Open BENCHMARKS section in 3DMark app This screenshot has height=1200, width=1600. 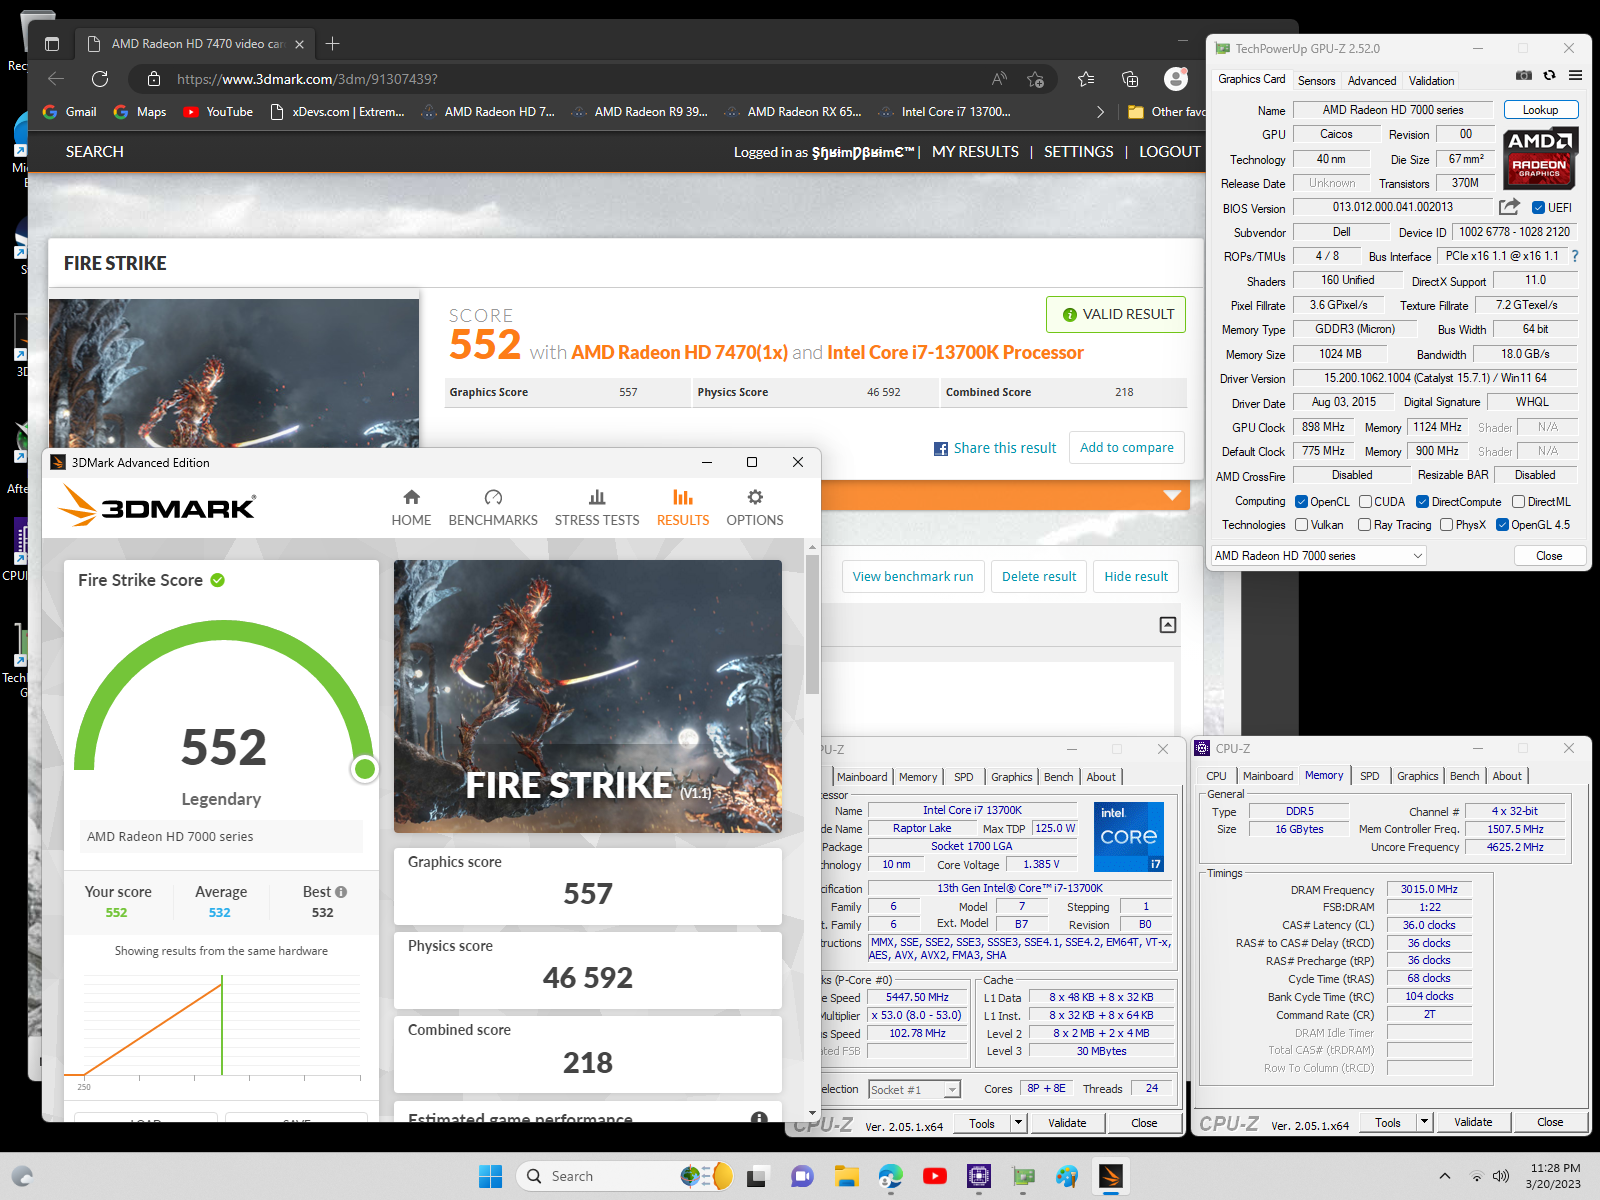[x=493, y=507]
